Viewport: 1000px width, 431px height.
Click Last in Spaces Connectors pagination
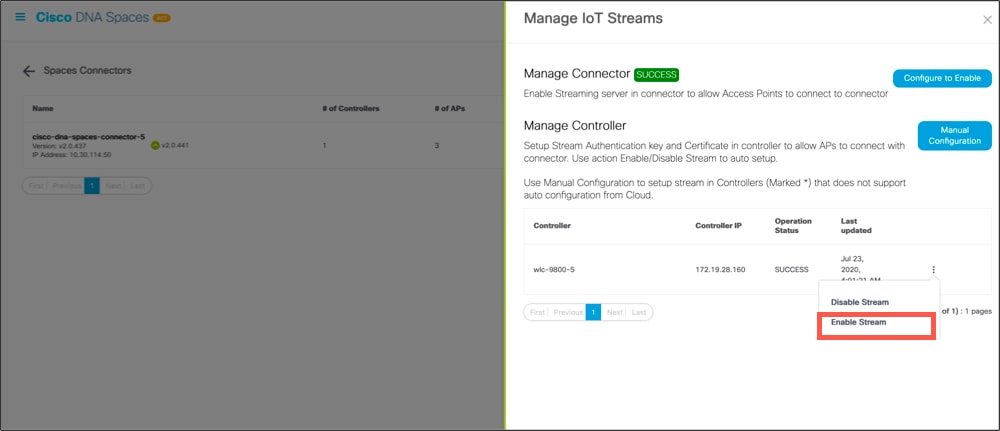(x=137, y=186)
